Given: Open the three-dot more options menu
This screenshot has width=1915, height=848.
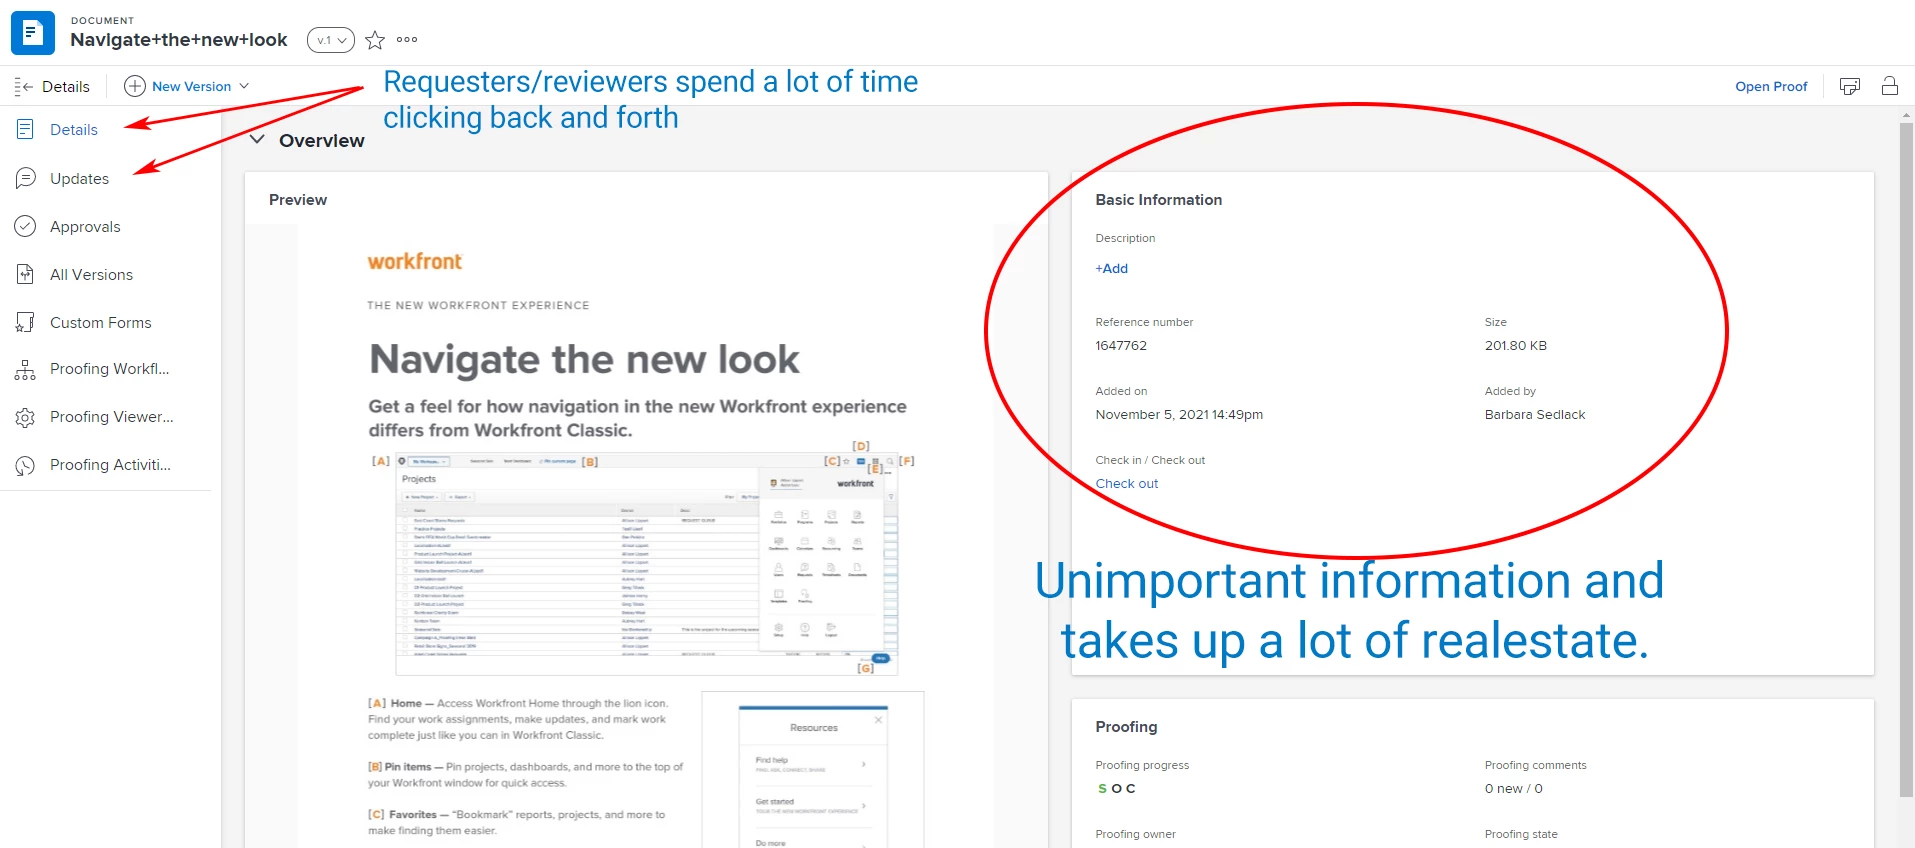Looking at the screenshot, I should pyautogui.click(x=407, y=40).
